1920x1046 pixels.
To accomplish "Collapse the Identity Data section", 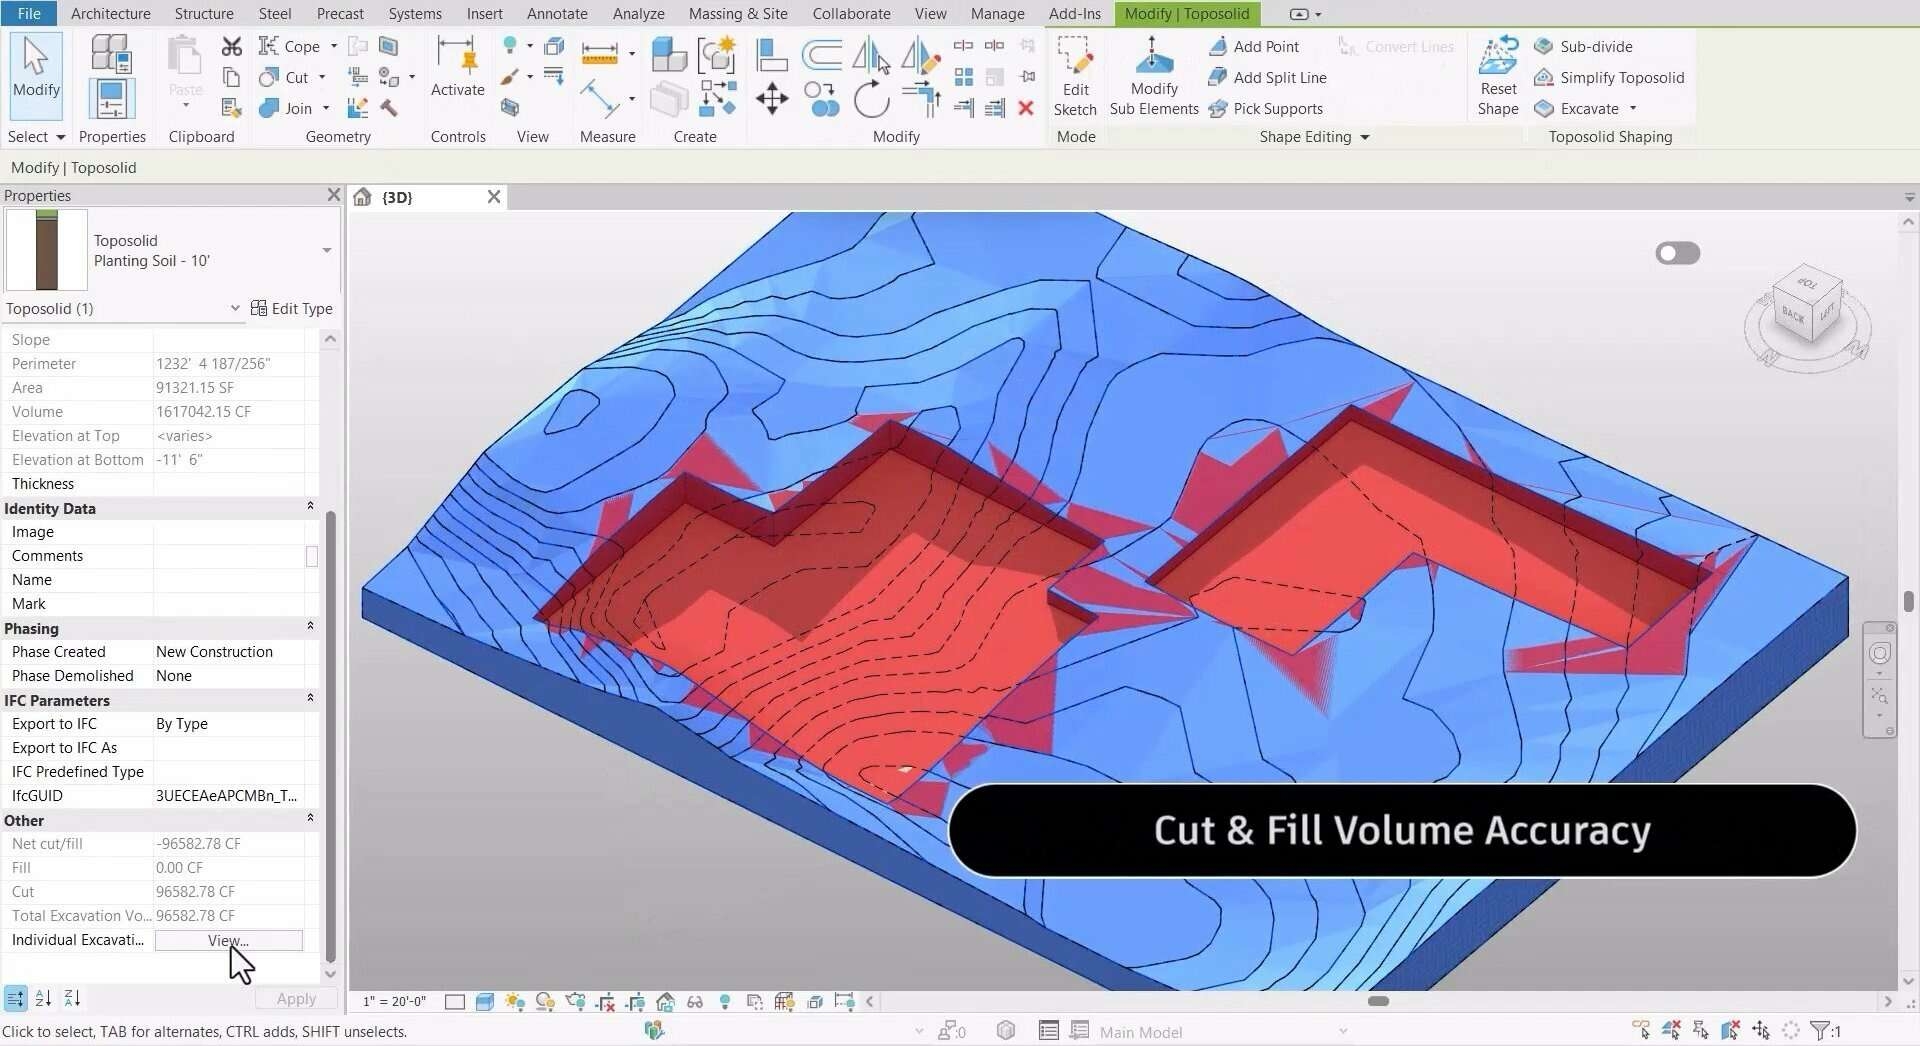I will [x=310, y=507].
